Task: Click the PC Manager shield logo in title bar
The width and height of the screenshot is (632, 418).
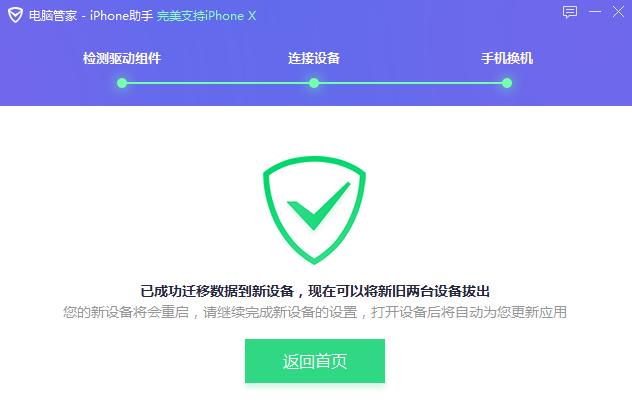Action: click(15, 15)
